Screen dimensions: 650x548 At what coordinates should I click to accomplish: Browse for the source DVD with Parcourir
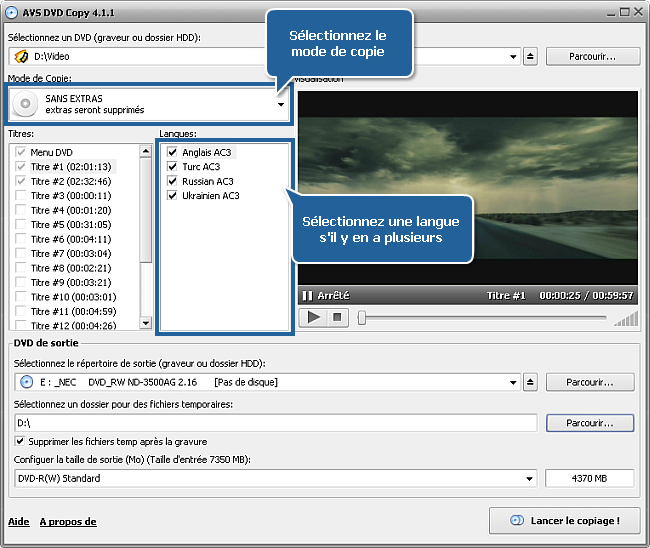click(593, 56)
